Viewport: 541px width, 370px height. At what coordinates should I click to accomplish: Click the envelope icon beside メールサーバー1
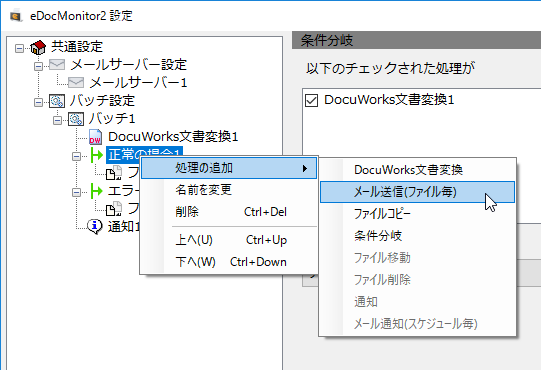click(76, 82)
